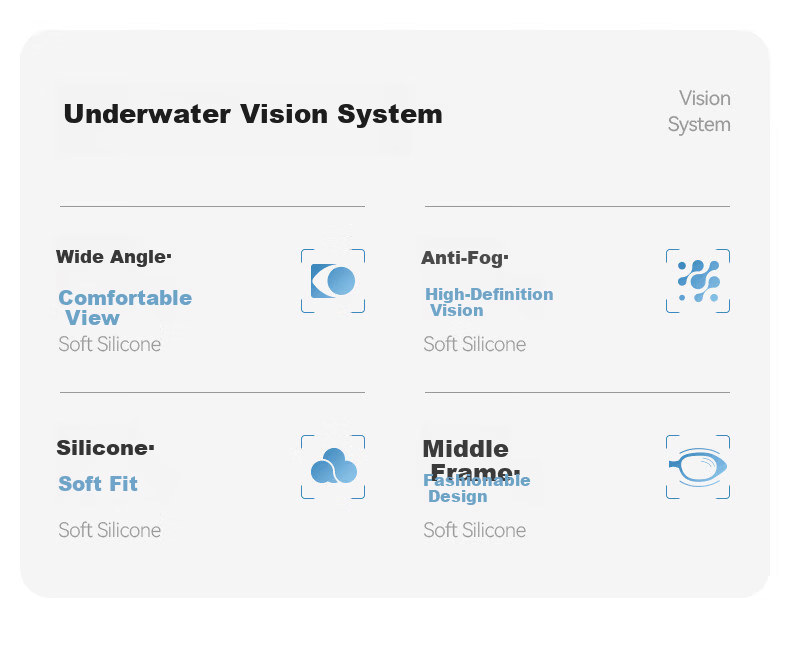This screenshot has width=790, height=658.
Task: Click the Wide Angle label
Action: pos(114,257)
